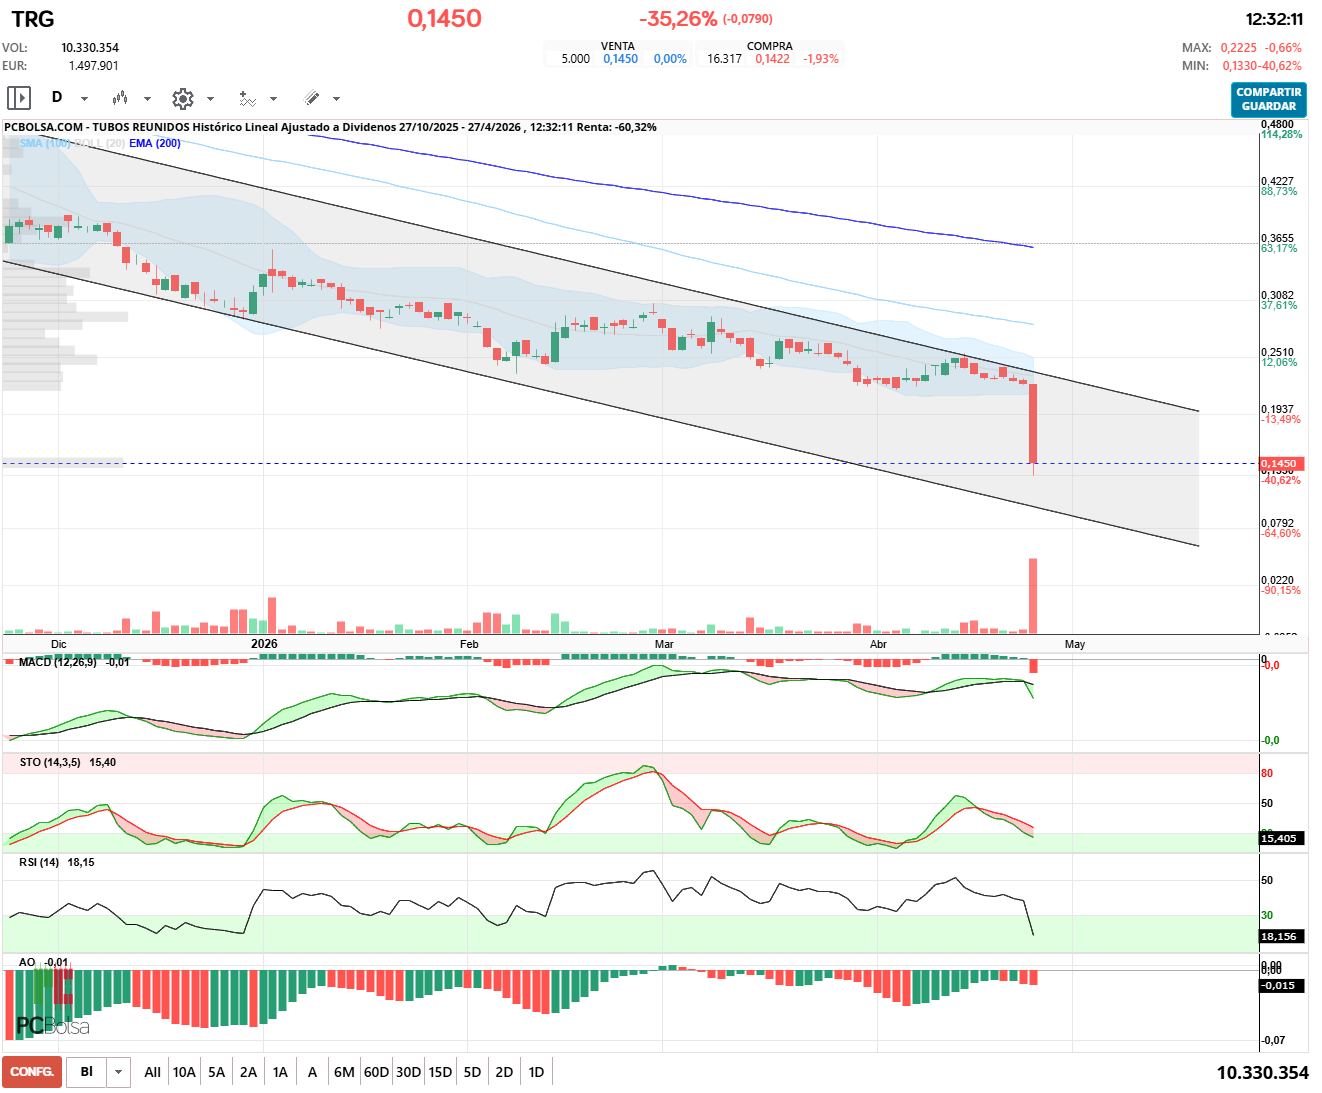Click the PCBolsa logo watermark
The width and height of the screenshot is (1322, 1093).
coord(52,1025)
